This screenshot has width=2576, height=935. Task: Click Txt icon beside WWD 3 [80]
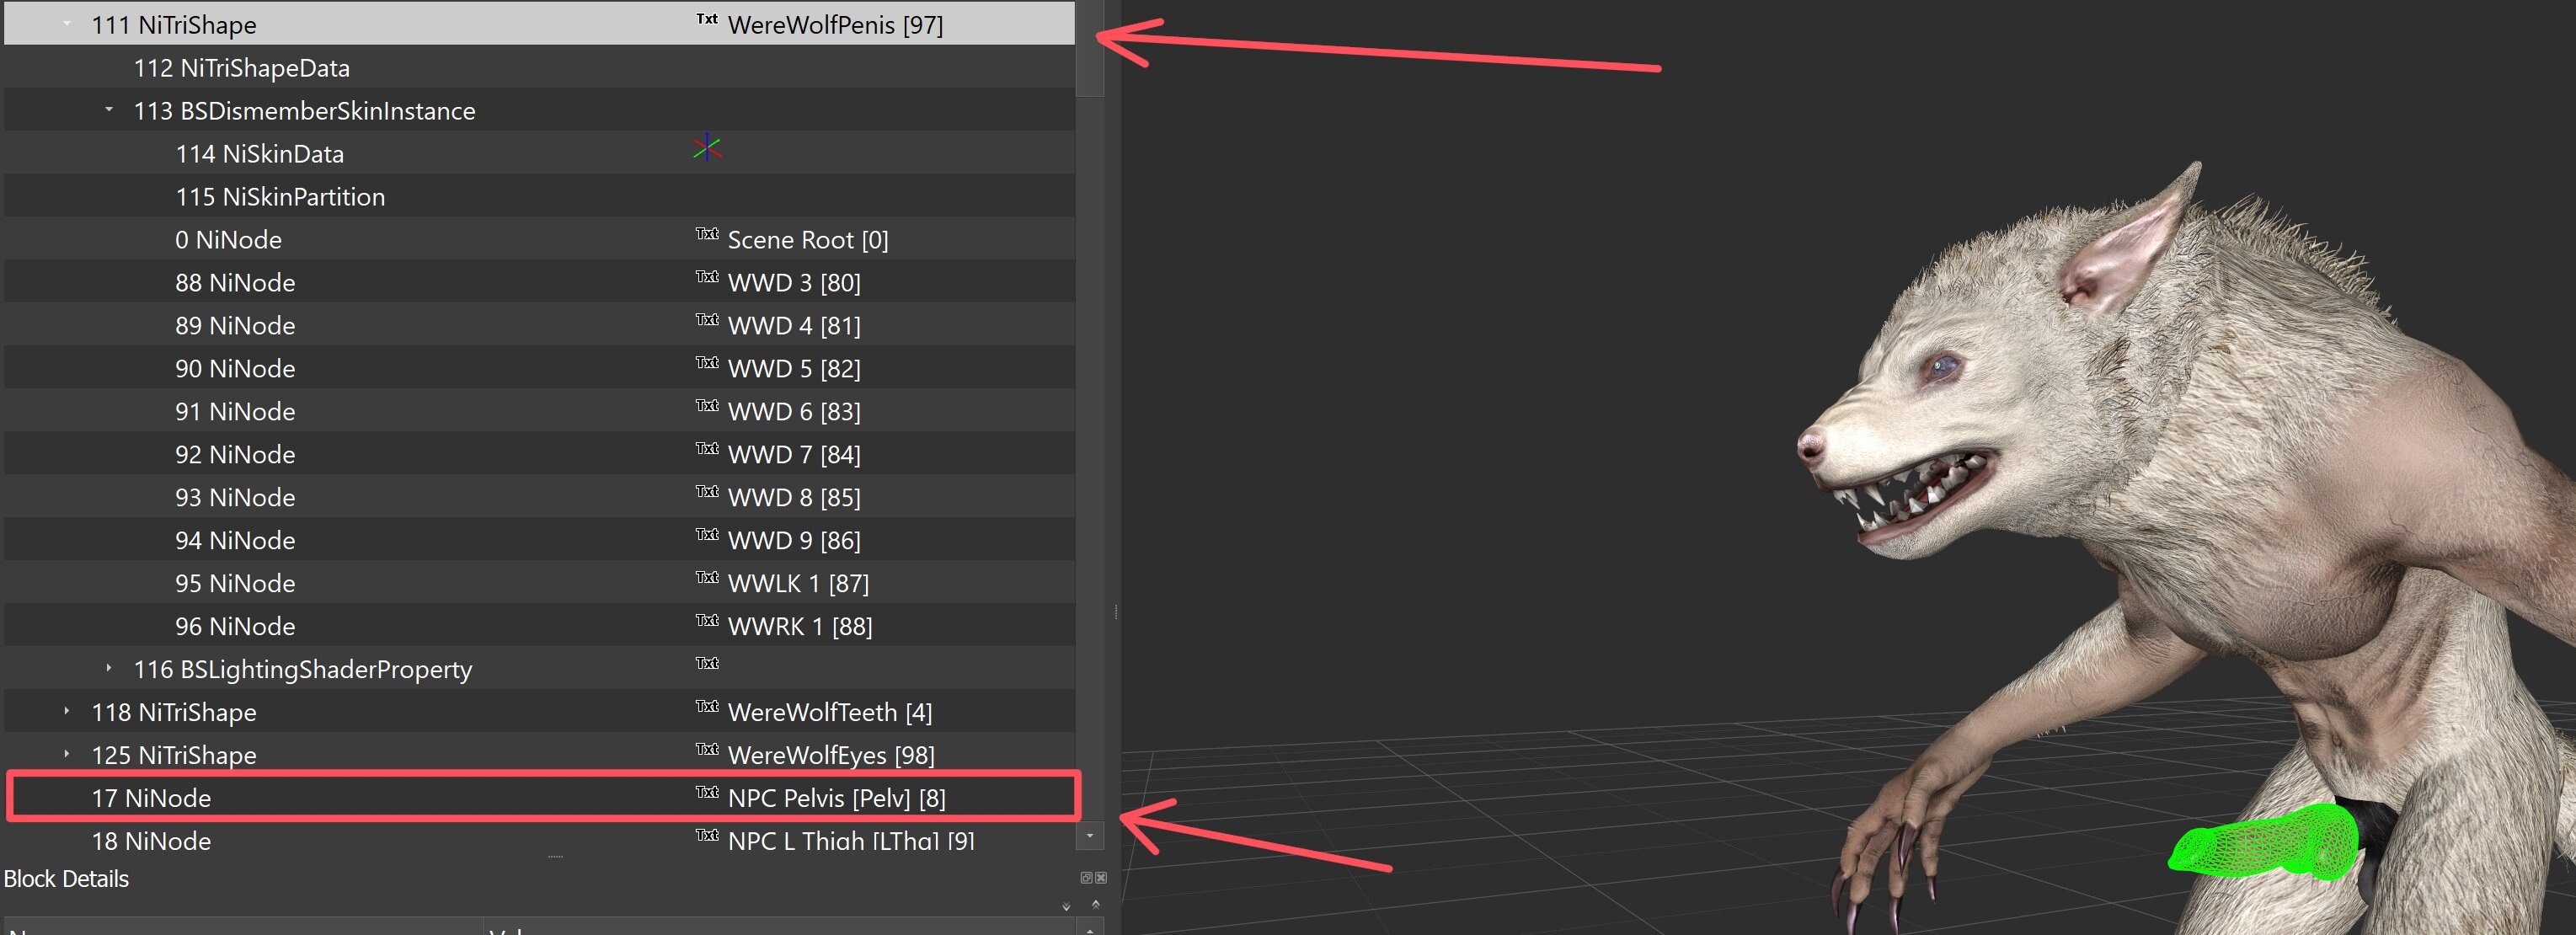[x=707, y=277]
